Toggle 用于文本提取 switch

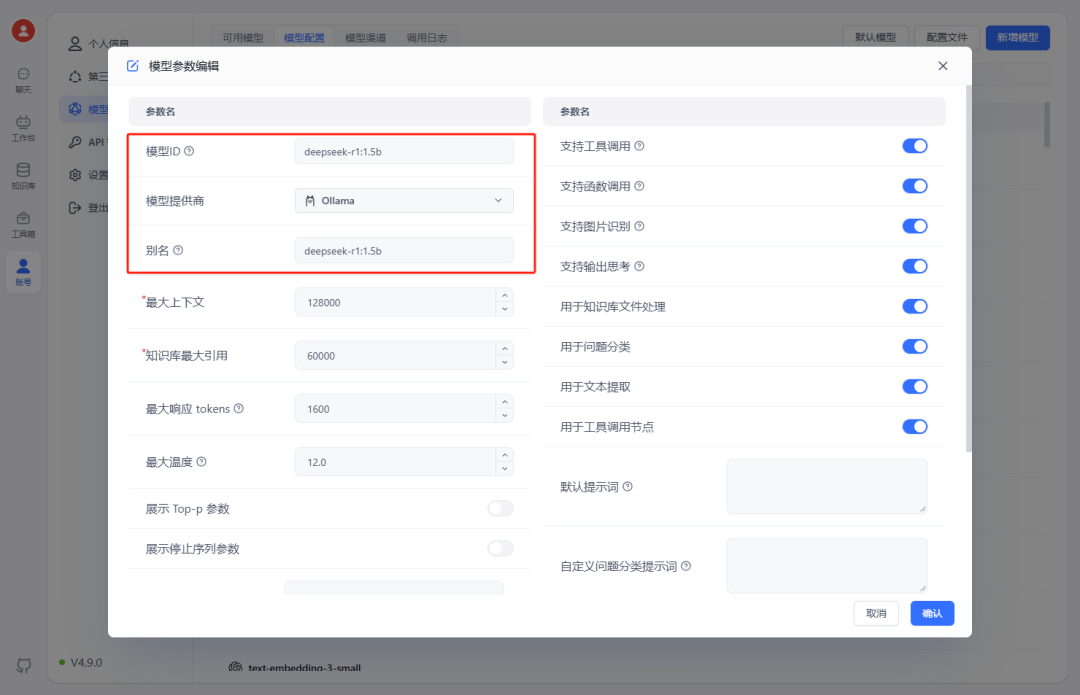pos(915,386)
